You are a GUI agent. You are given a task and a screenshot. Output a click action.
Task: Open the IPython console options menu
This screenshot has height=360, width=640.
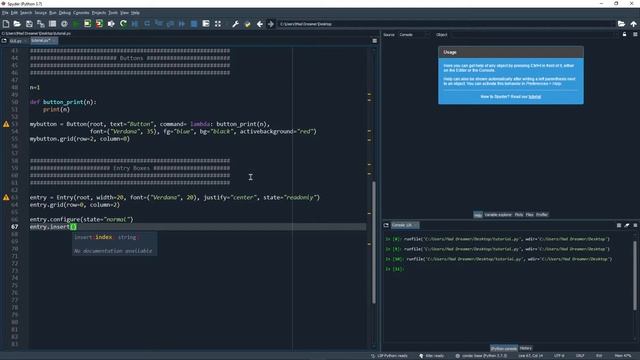(635, 225)
